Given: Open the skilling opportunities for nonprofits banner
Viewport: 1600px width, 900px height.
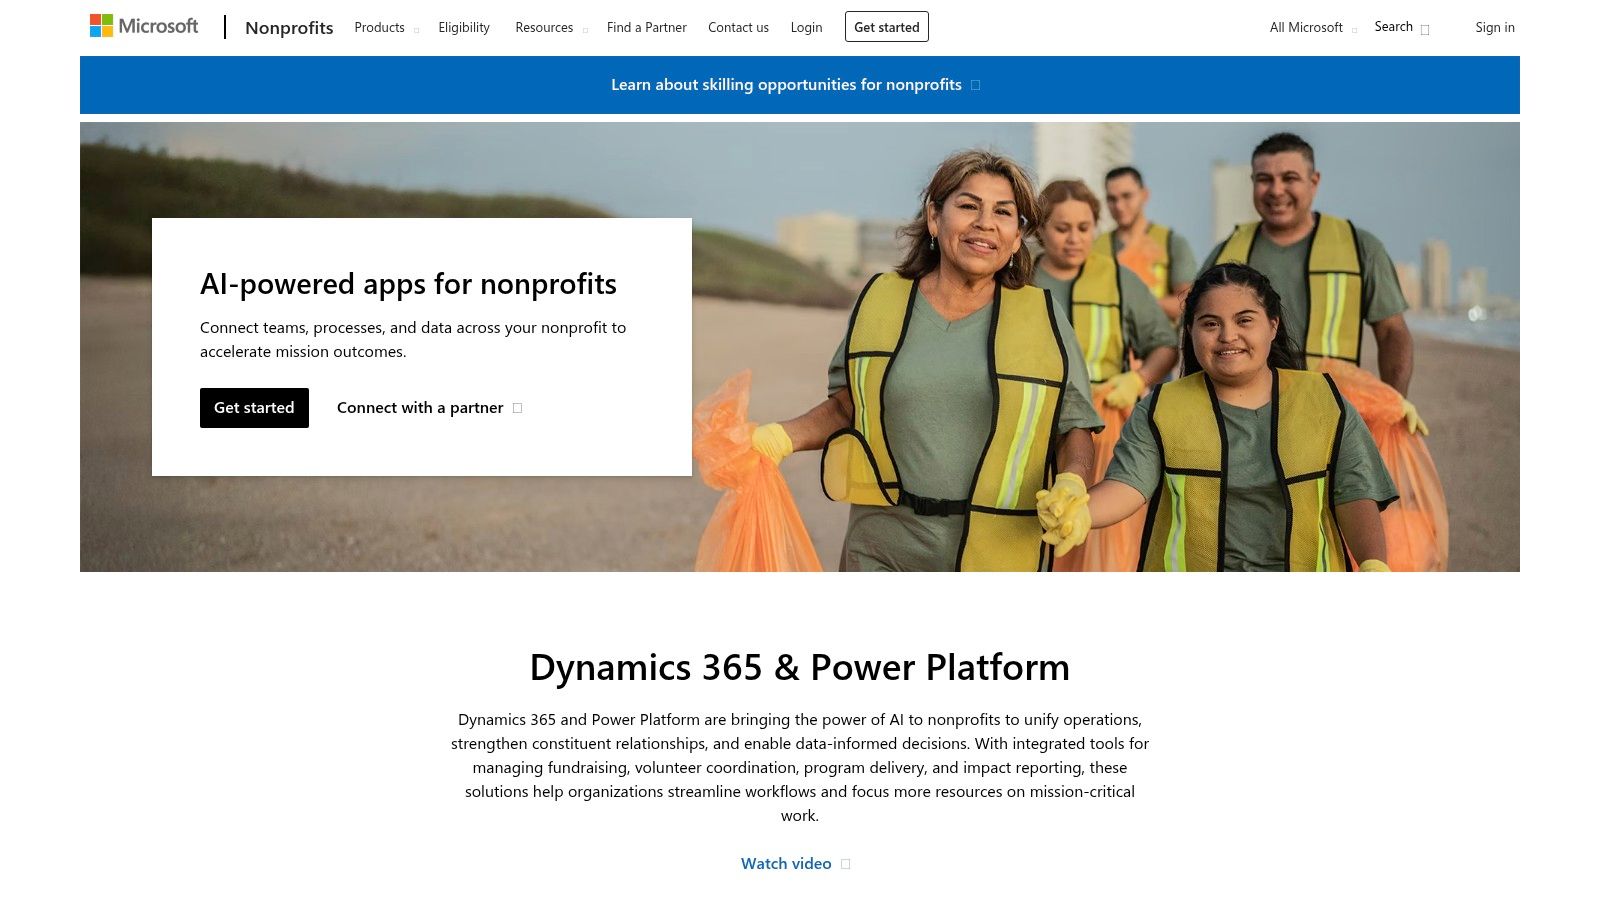Looking at the screenshot, I should [x=786, y=85].
